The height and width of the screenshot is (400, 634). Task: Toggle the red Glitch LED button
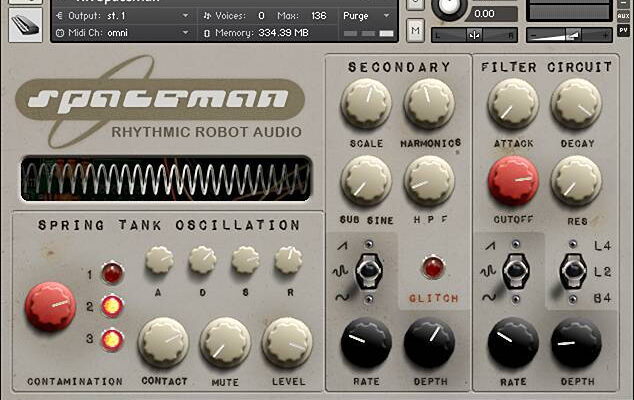[x=432, y=267]
